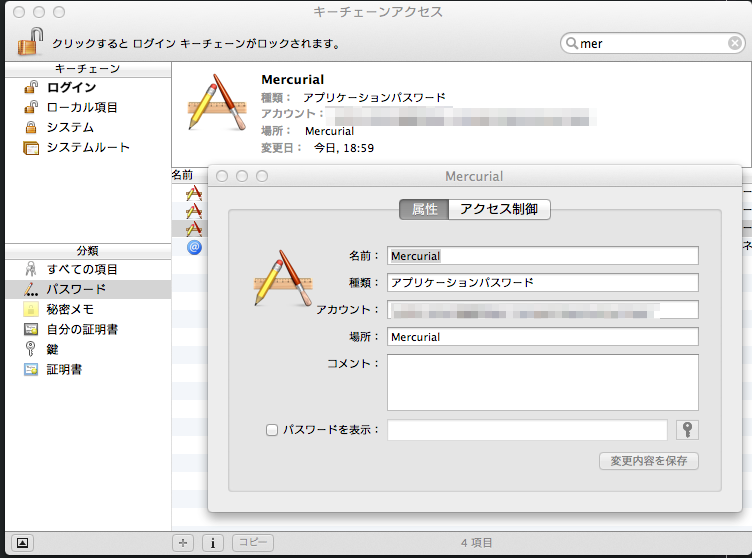Image resolution: width=752 pixels, height=558 pixels.
Task: Click the plus button to add keychain item
Action: tap(183, 543)
